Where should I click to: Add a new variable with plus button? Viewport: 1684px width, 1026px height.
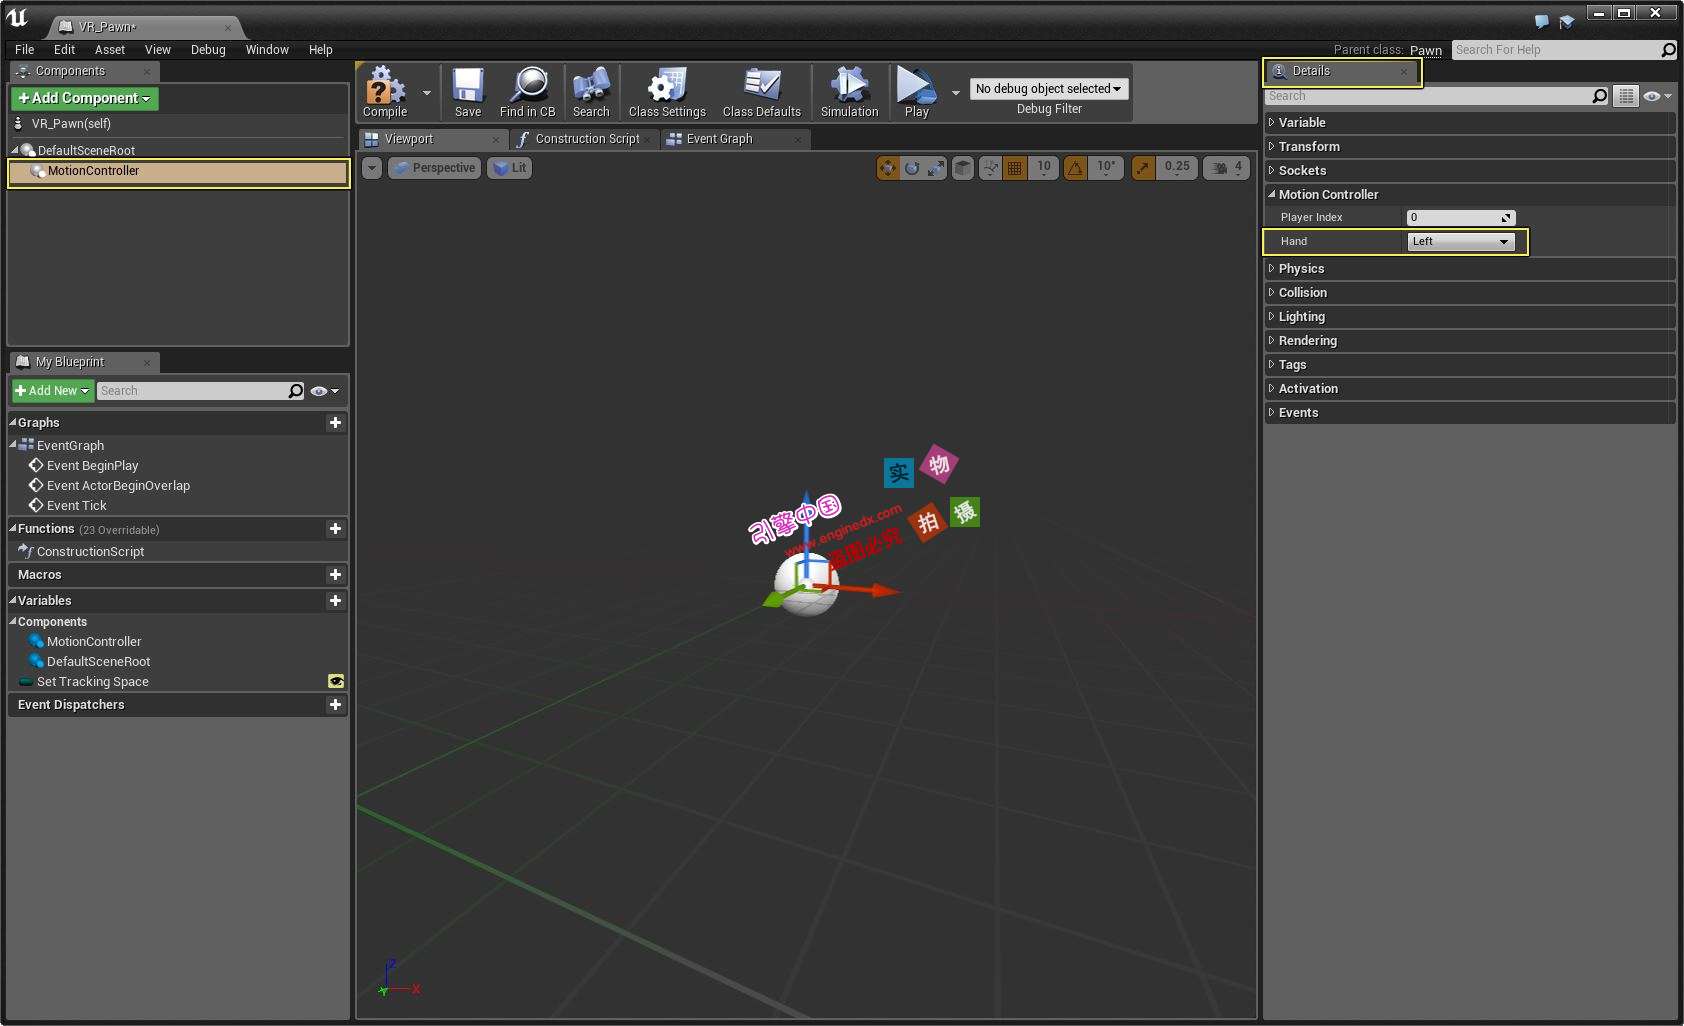coord(335,601)
